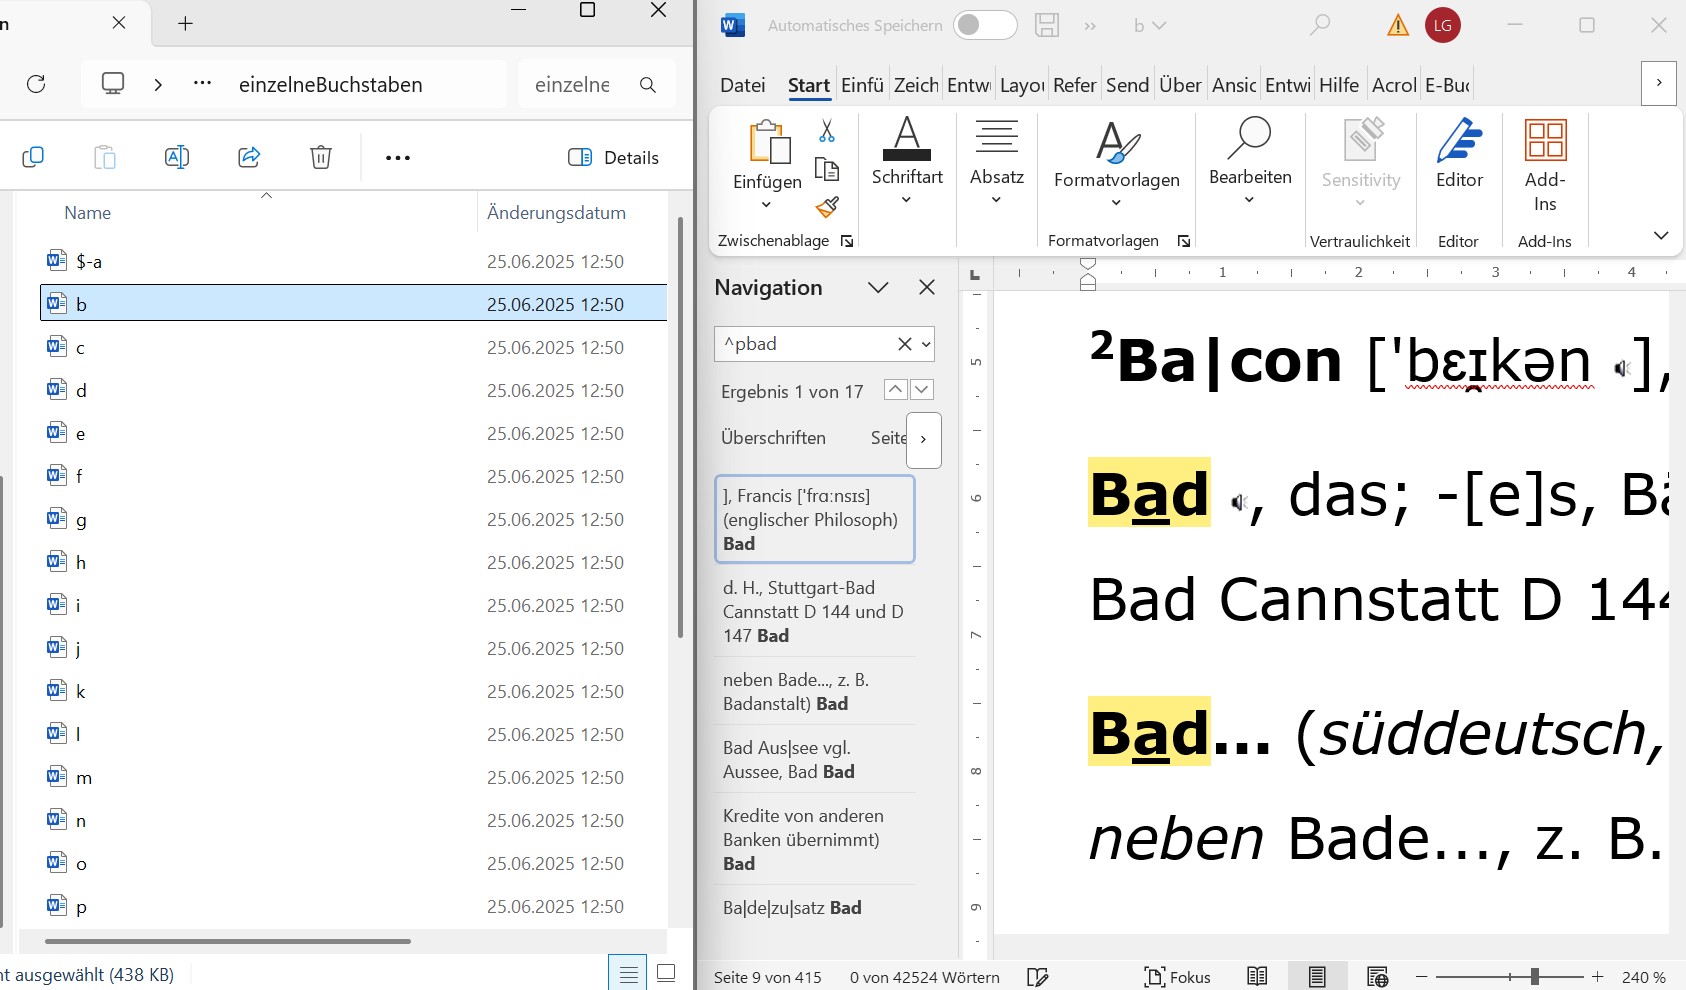Click the Copy icon in Zwischenablage
This screenshot has width=1686, height=990.
(x=827, y=169)
